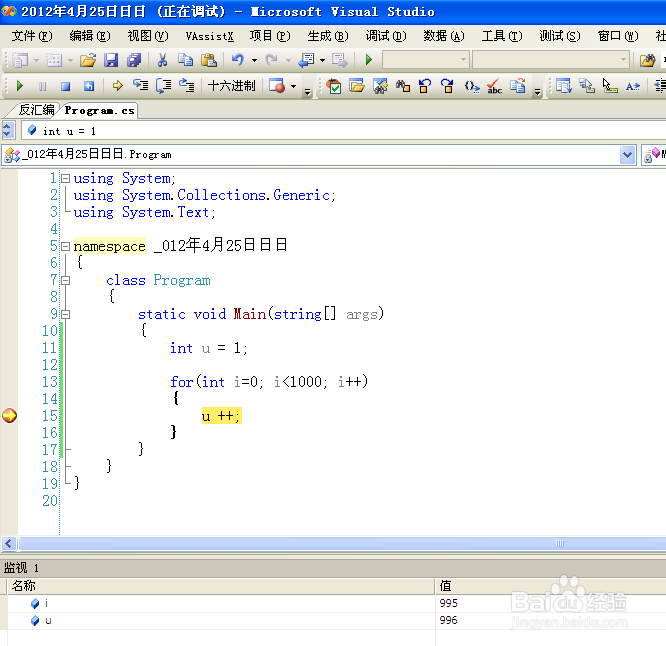Click watch value 995

coord(448,603)
